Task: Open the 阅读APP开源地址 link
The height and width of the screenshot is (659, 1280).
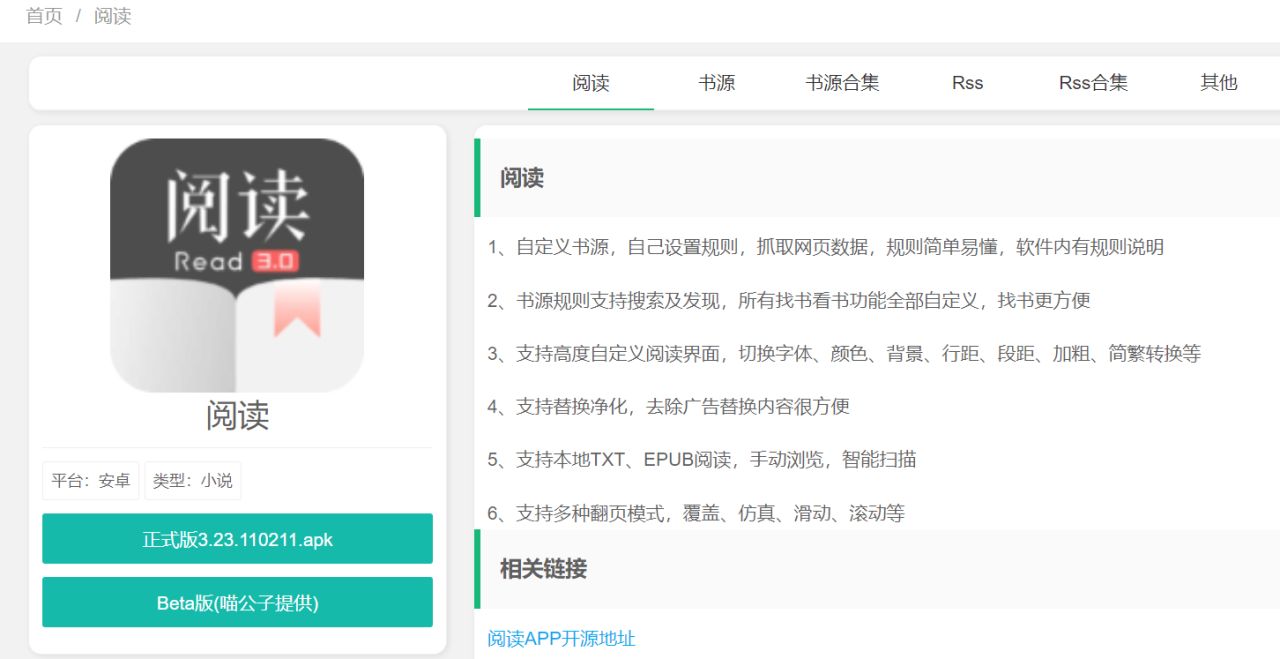Action: pyautogui.click(x=561, y=638)
